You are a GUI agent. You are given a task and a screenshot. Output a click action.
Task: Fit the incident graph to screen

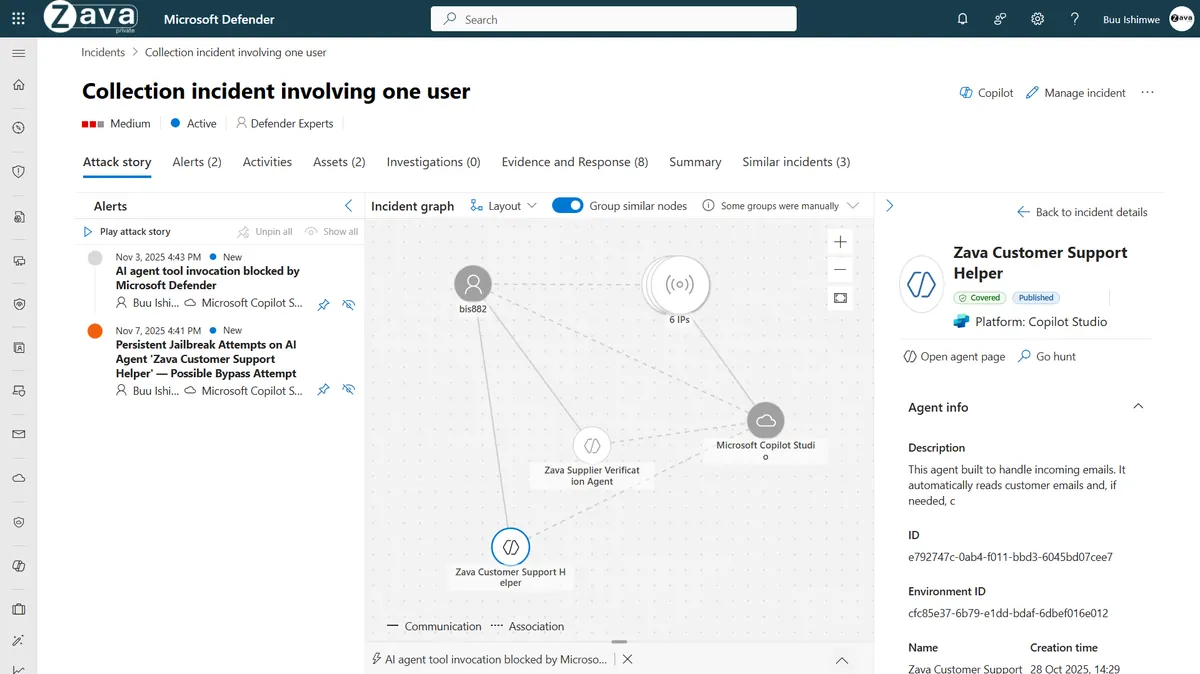(840, 298)
